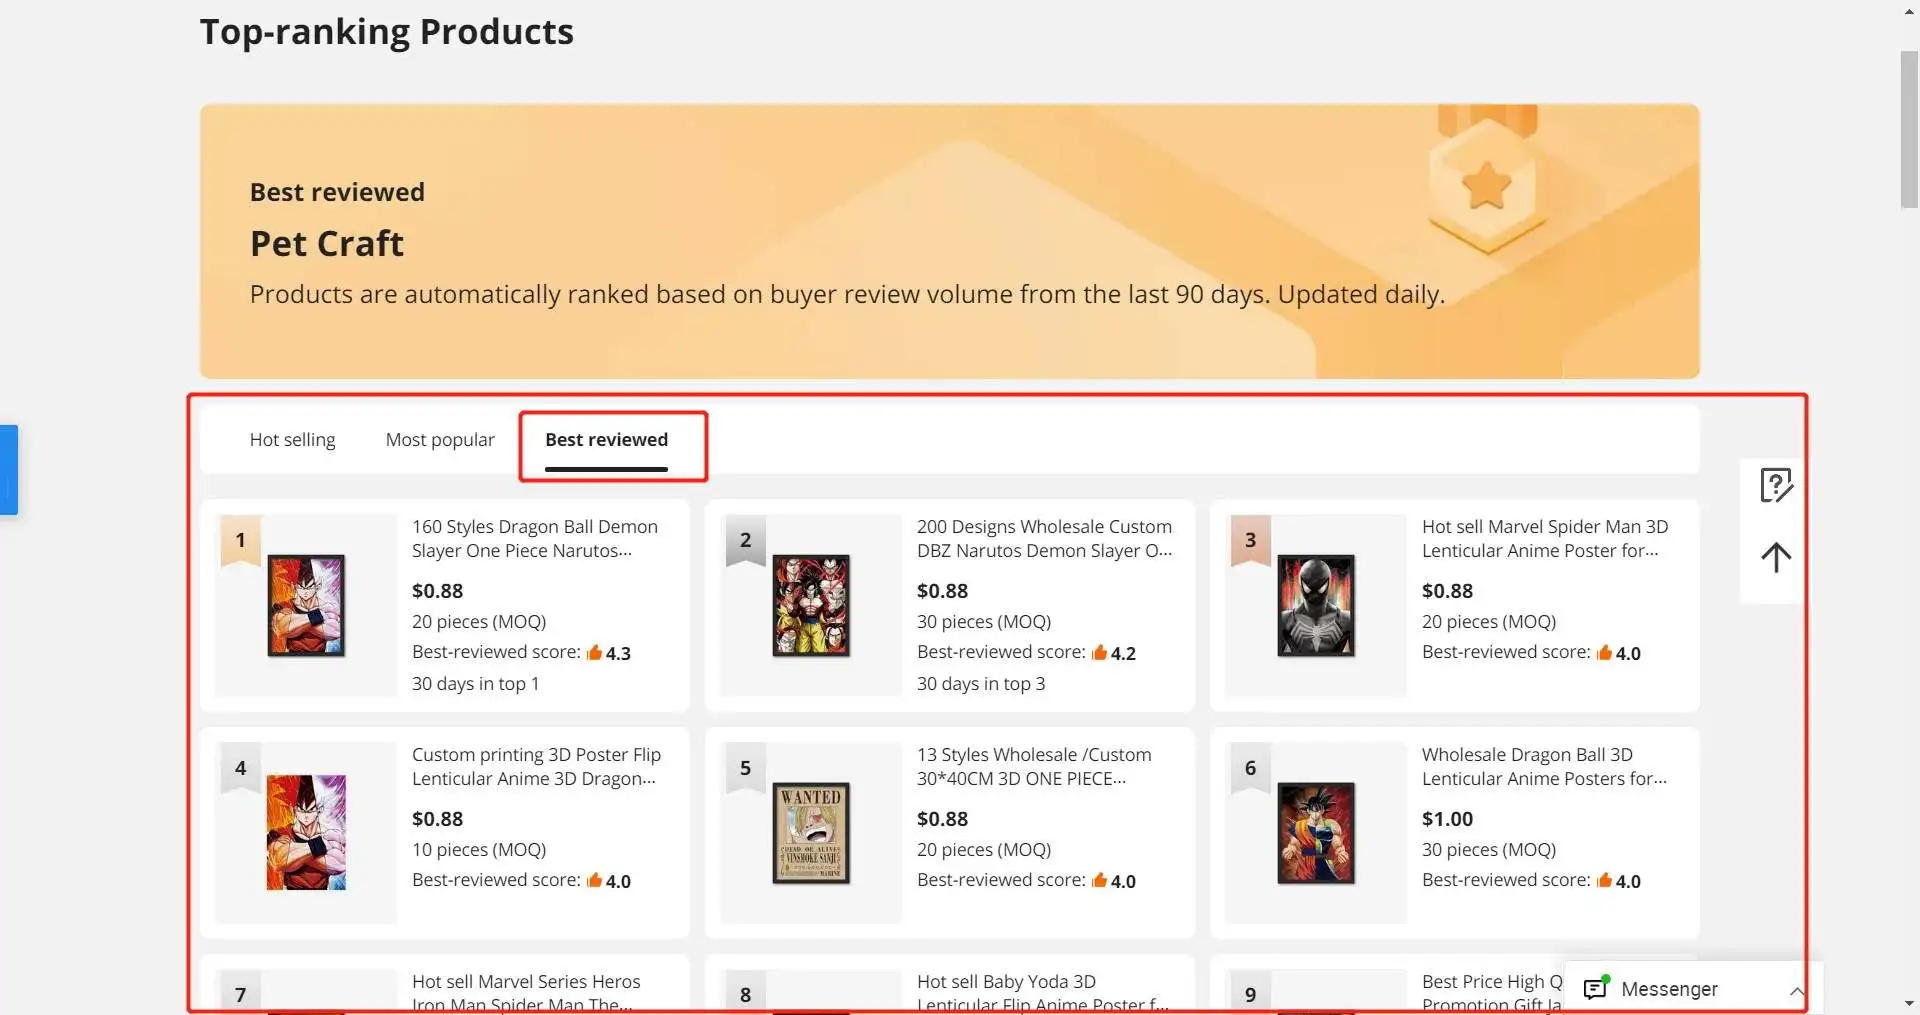Open 160 Styles Dragon Ball product link
The height and width of the screenshot is (1015, 1920).
click(534, 538)
